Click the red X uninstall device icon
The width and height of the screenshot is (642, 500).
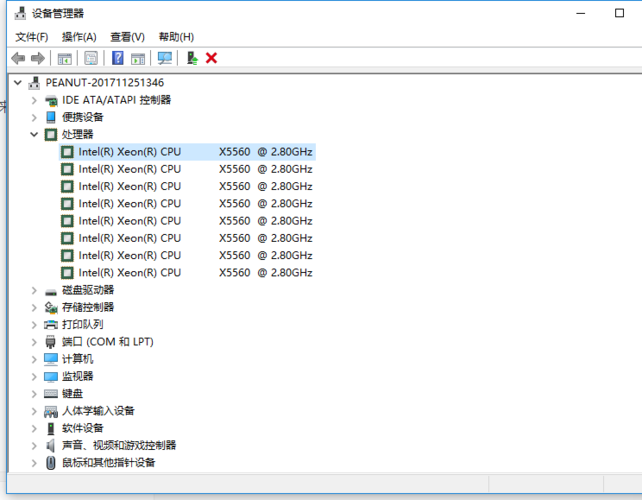click(x=211, y=58)
